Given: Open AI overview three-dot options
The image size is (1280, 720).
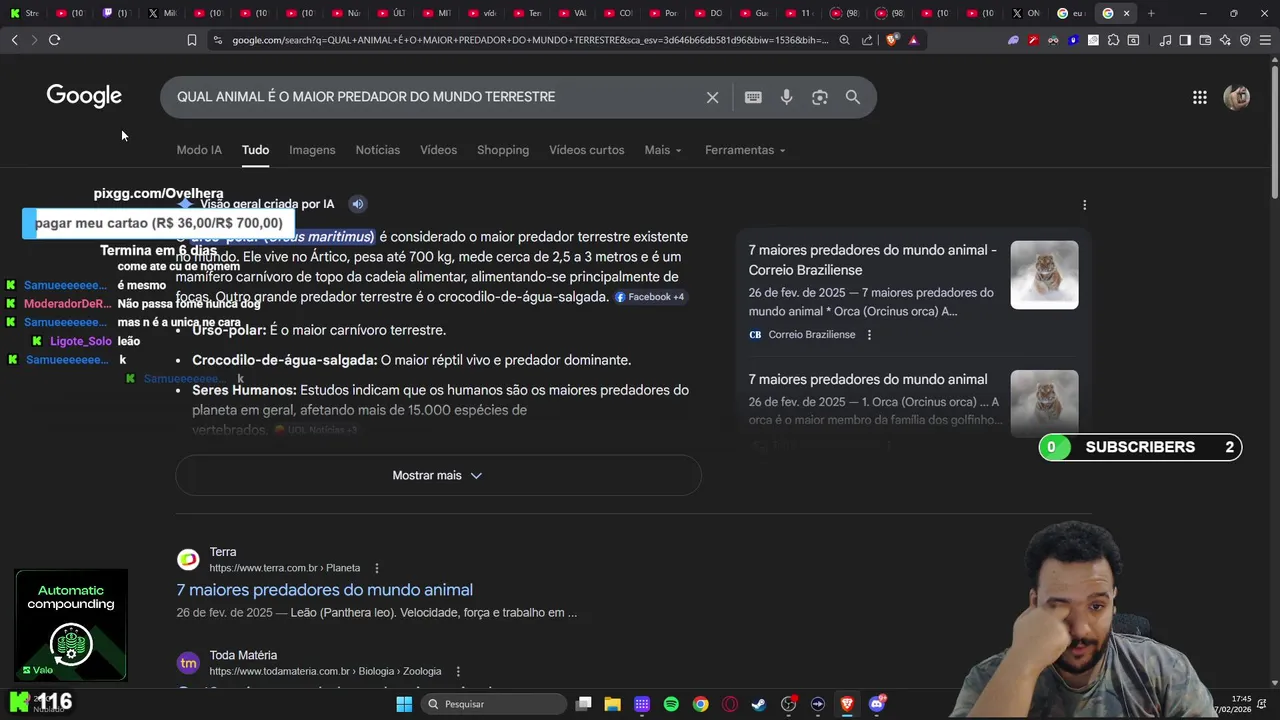Looking at the screenshot, I should (x=1084, y=205).
